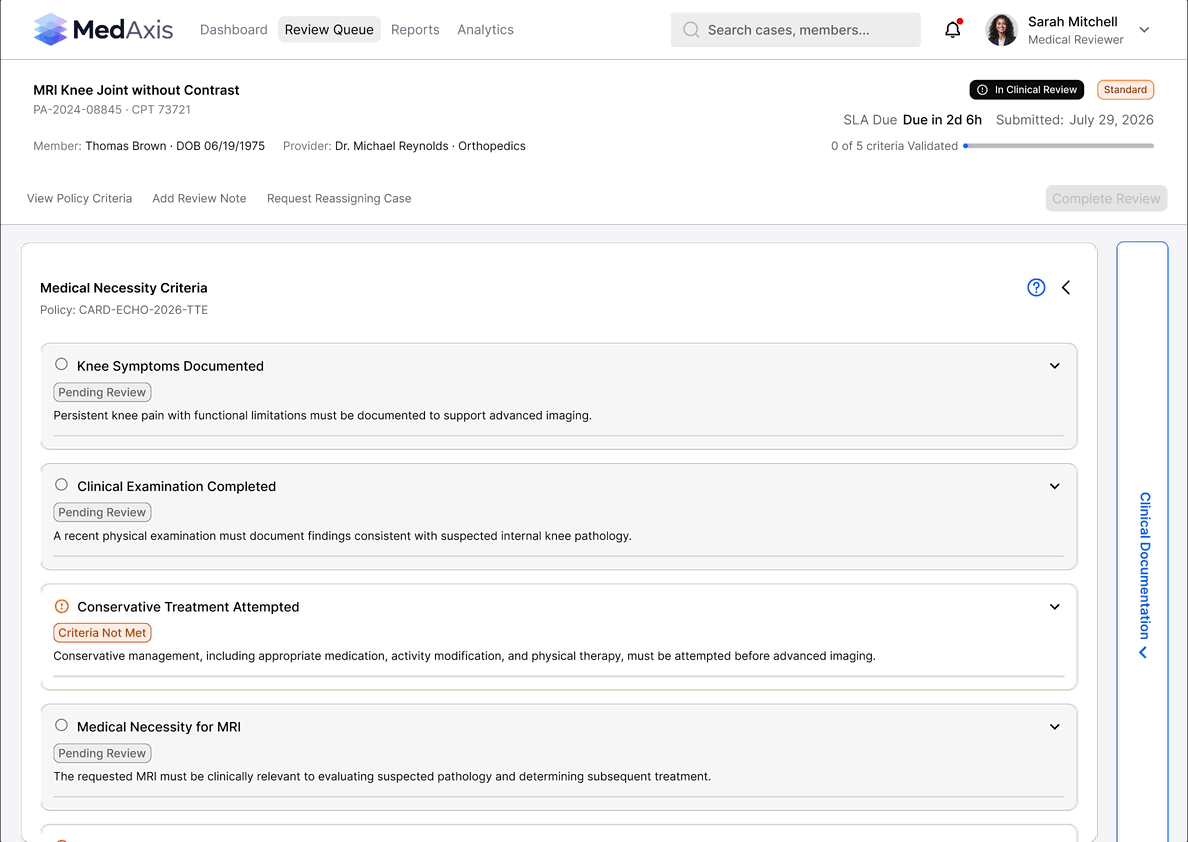Expand the Clinical Examination Completed criterion
1188x842 pixels.
[1055, 487]
